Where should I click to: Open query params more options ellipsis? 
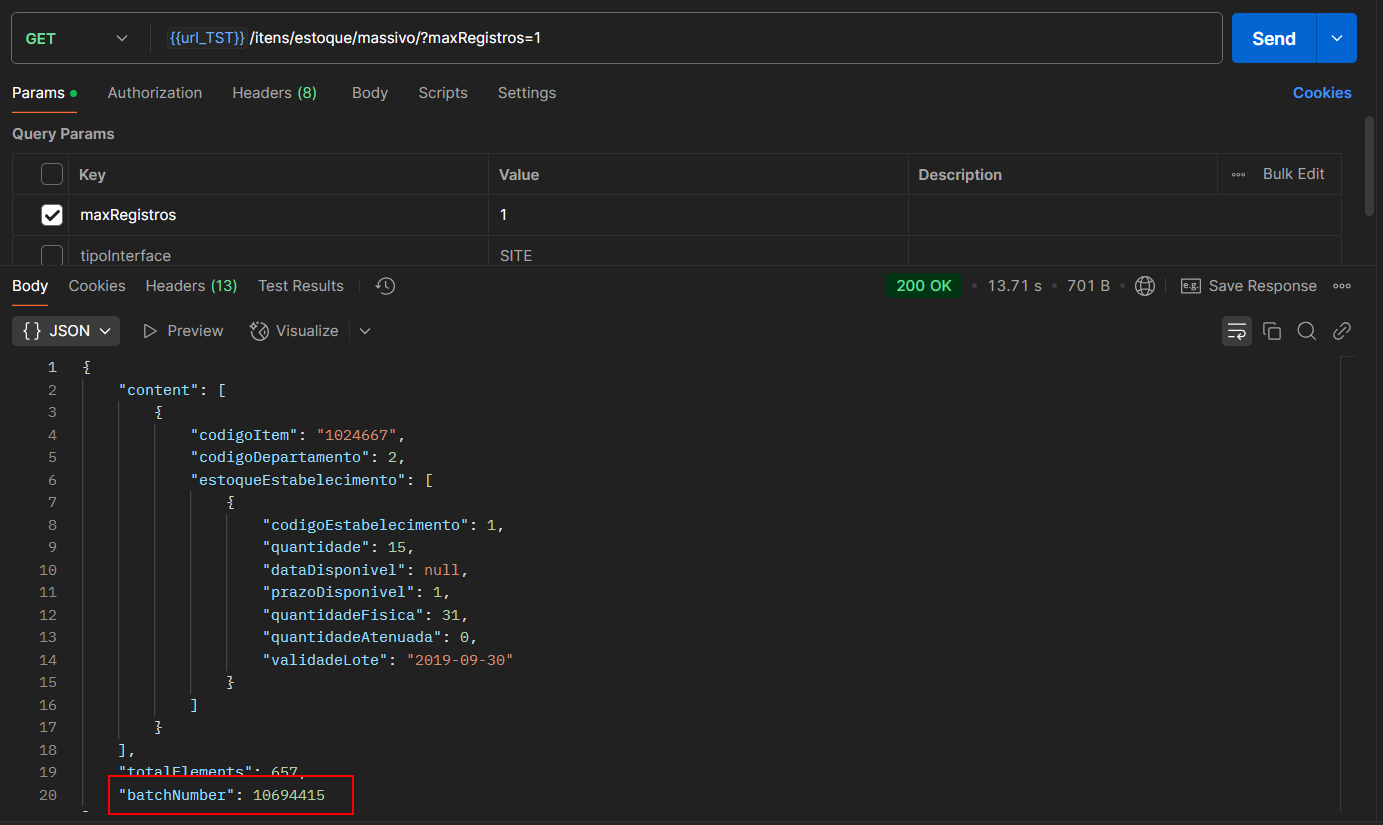click(x=1238, y=174)
